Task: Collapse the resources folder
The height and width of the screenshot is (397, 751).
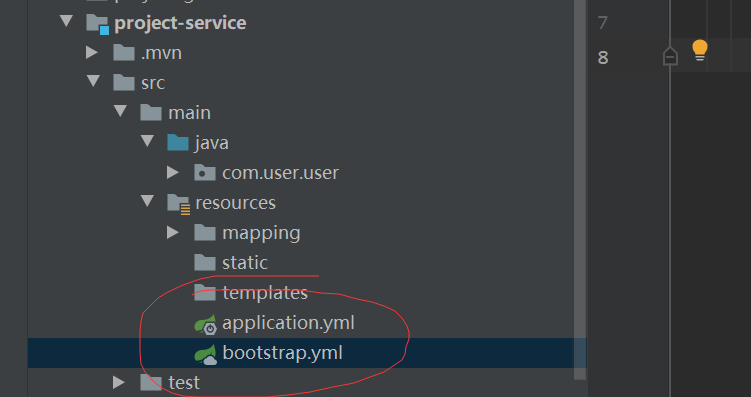Action: point(147,201)
